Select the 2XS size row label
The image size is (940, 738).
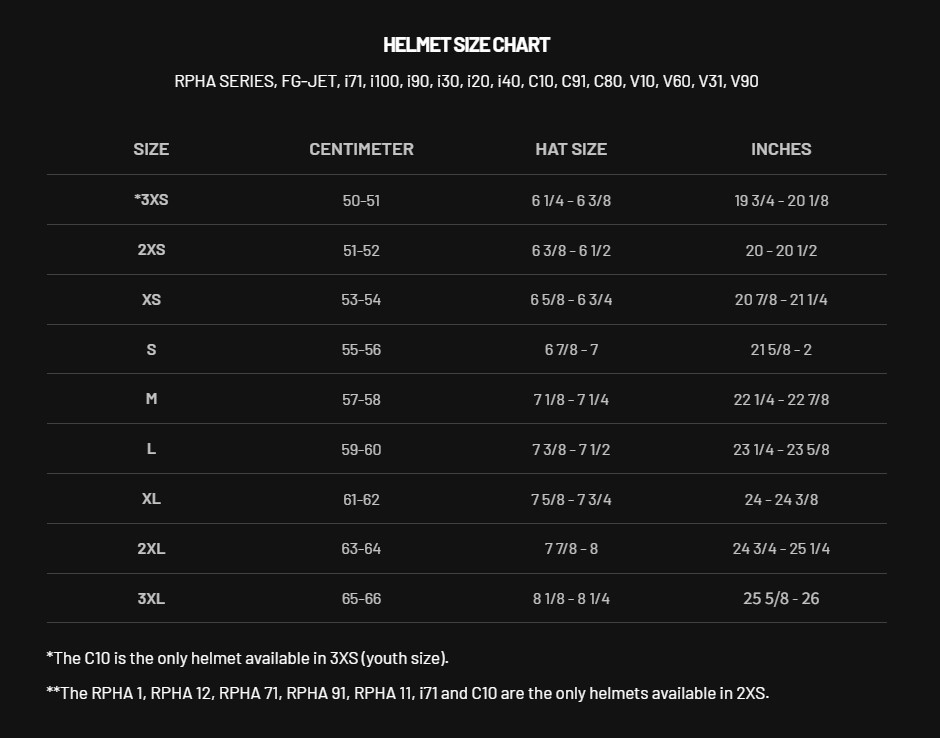(x=151, y=250)
